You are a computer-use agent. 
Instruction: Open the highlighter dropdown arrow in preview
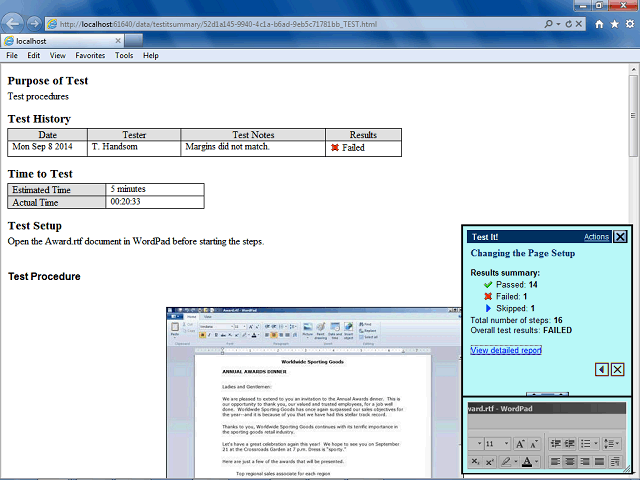(516, 461)
